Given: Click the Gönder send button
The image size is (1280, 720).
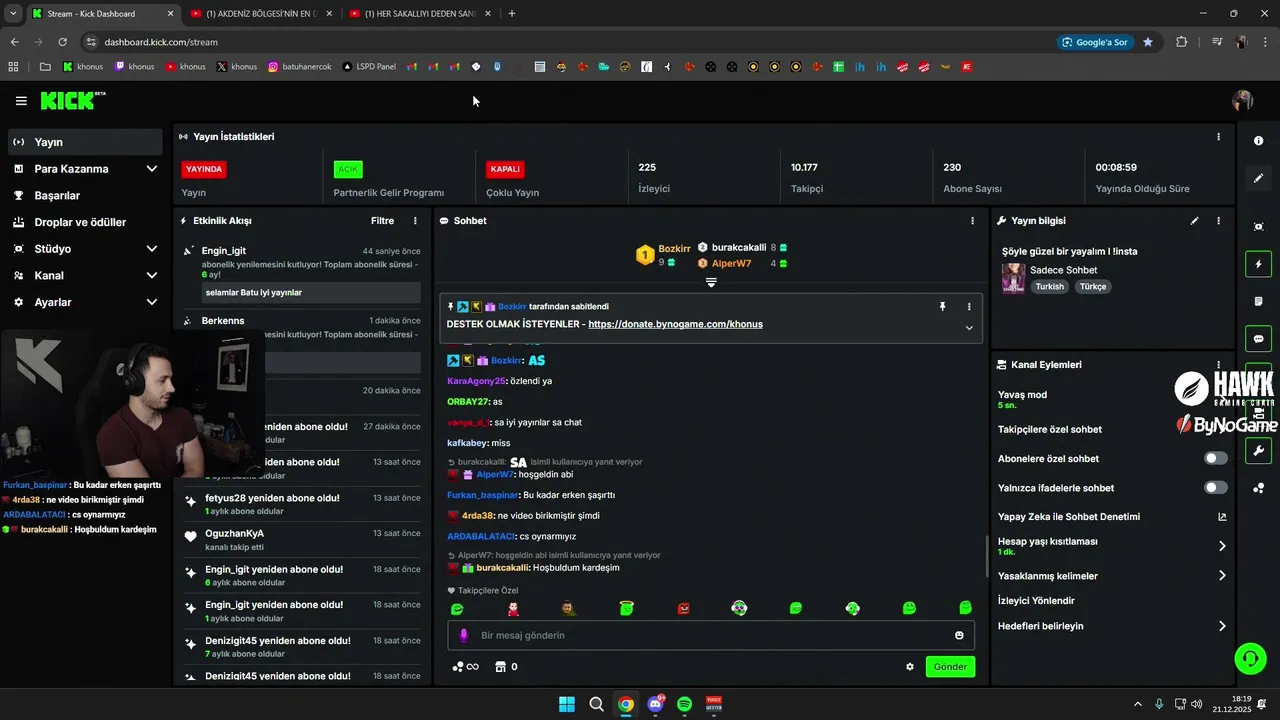Looking at the screenshot, I should [x=950, y=667].
